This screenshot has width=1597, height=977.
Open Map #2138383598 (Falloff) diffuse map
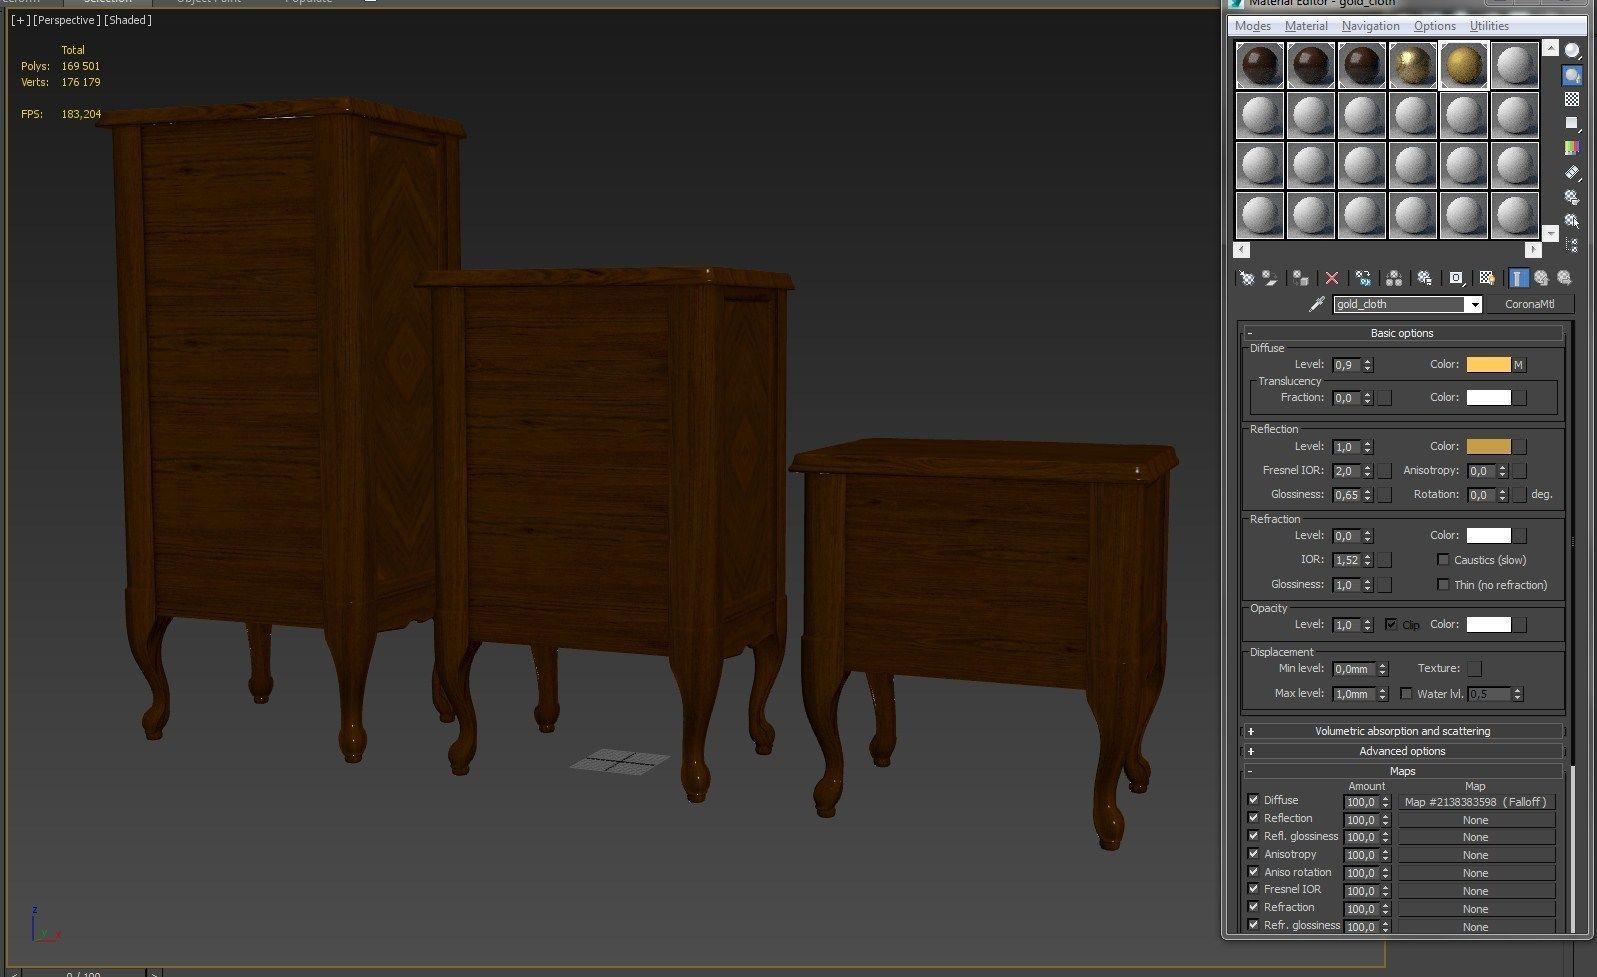tap(1475, 802)
